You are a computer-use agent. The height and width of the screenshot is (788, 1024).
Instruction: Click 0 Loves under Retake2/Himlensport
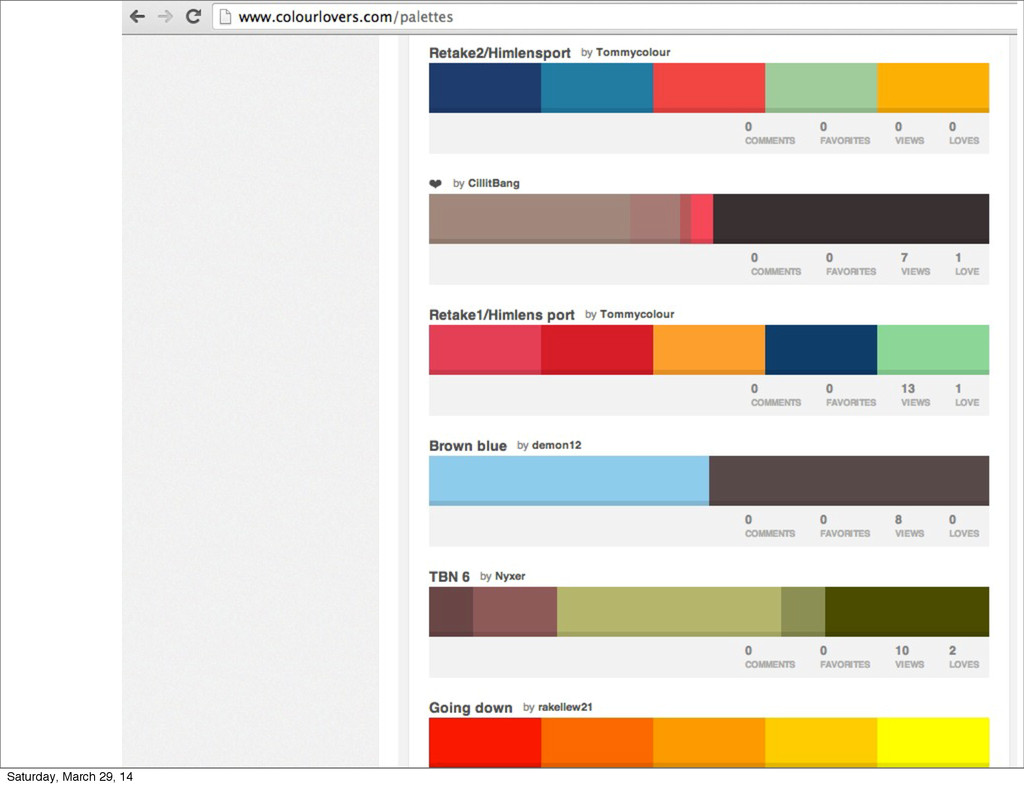pos(964,133)
